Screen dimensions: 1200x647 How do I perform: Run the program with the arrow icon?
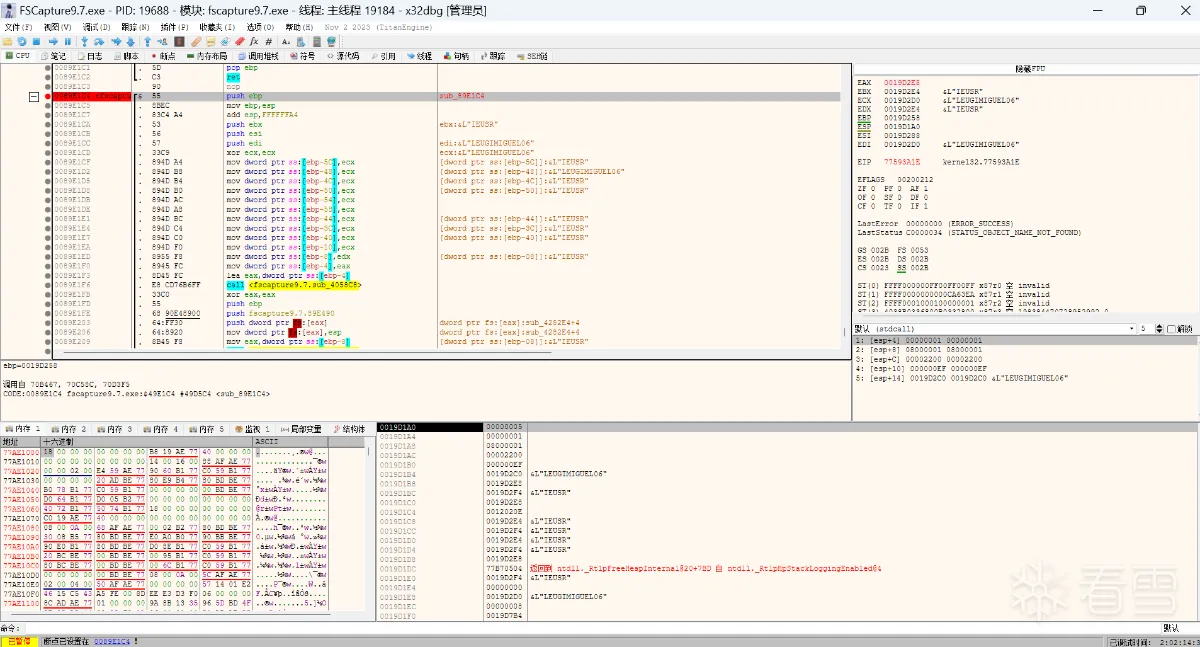pyautogui.click(x=53, y=42)
